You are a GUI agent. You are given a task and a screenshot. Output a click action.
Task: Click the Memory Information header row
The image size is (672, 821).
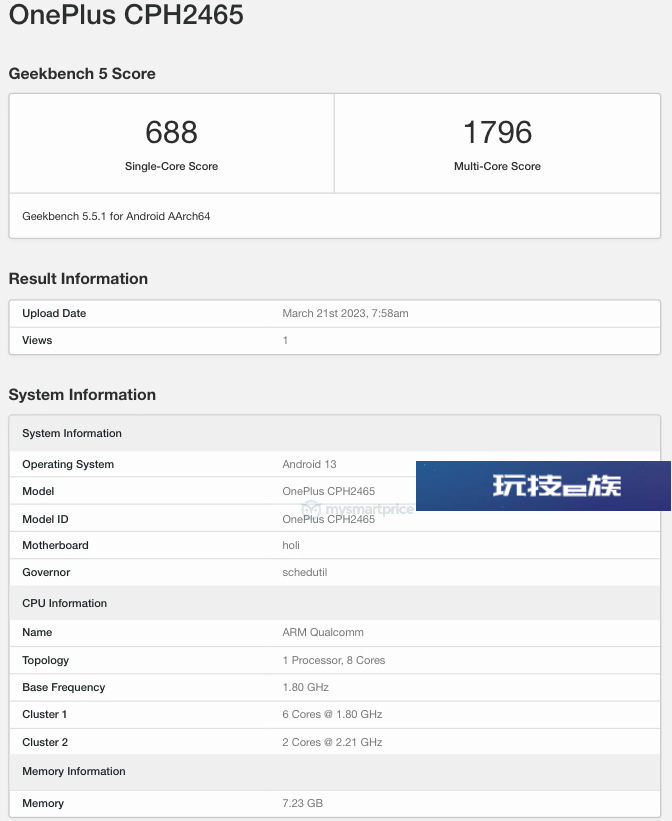pos(335,772)
